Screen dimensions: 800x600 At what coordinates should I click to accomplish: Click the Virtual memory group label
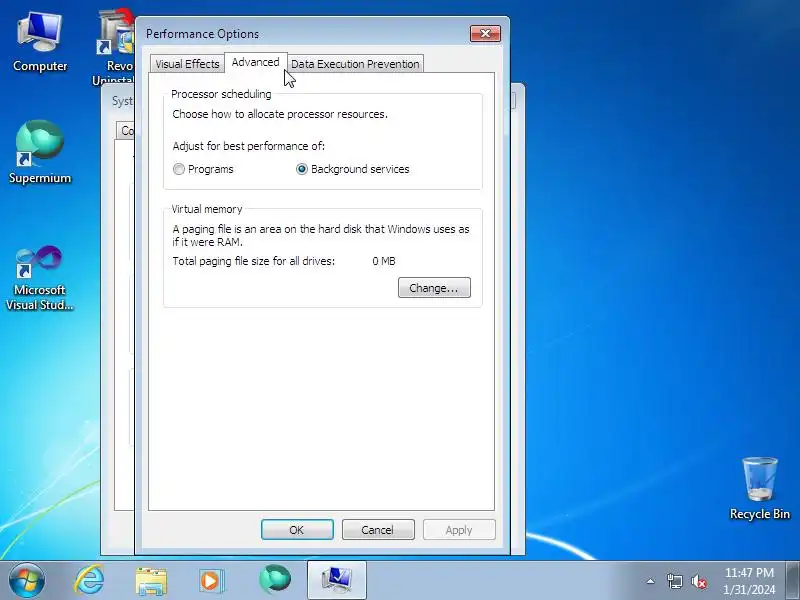pos(207,209)
